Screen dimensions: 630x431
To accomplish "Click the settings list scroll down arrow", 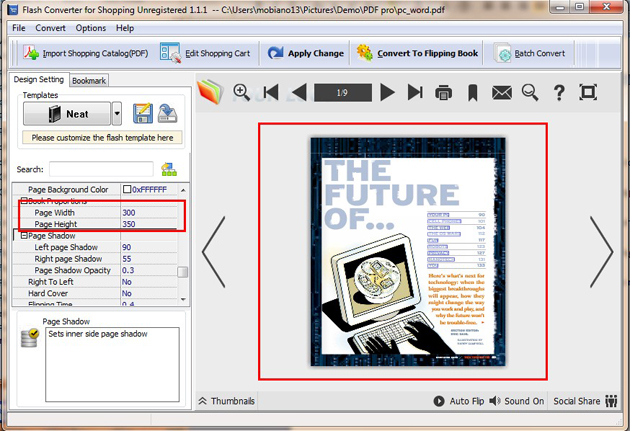I will (x=183, y=300).
